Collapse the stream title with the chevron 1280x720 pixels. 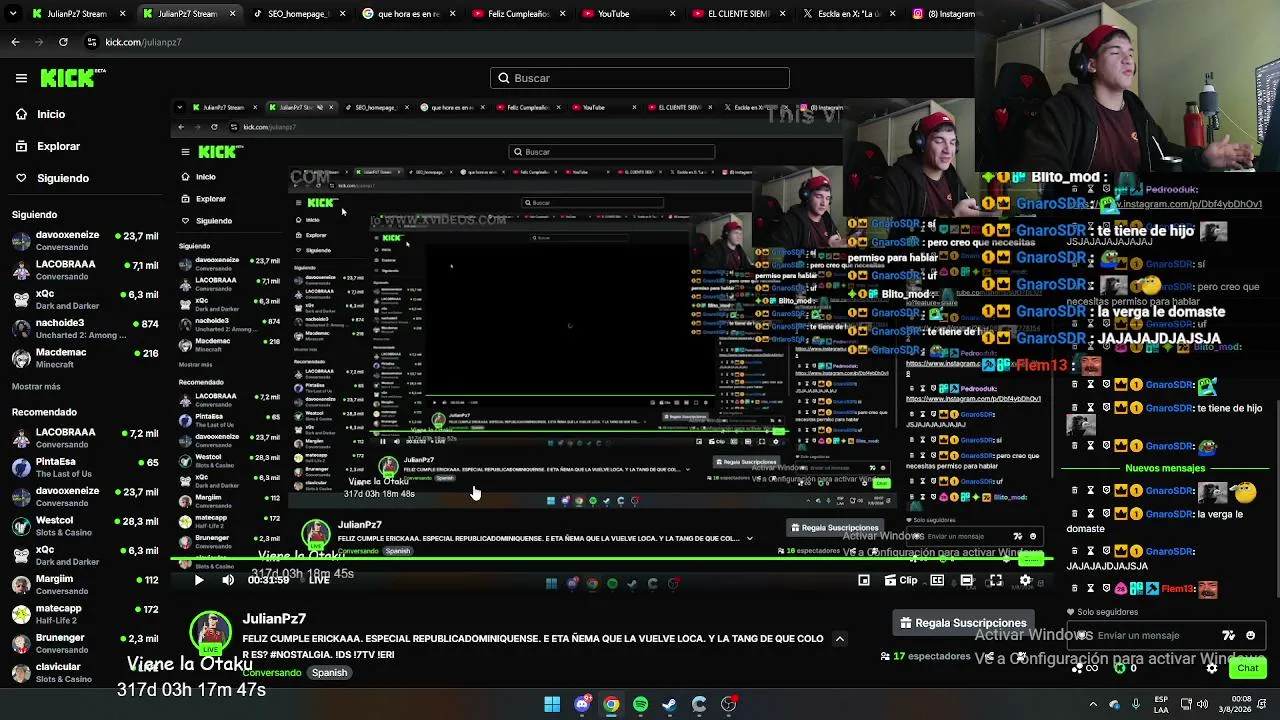pos(840,639)
